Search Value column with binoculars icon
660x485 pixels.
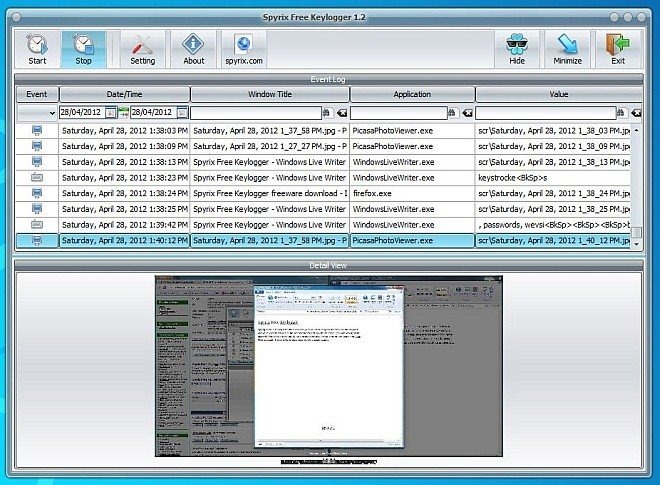point(621,112)
